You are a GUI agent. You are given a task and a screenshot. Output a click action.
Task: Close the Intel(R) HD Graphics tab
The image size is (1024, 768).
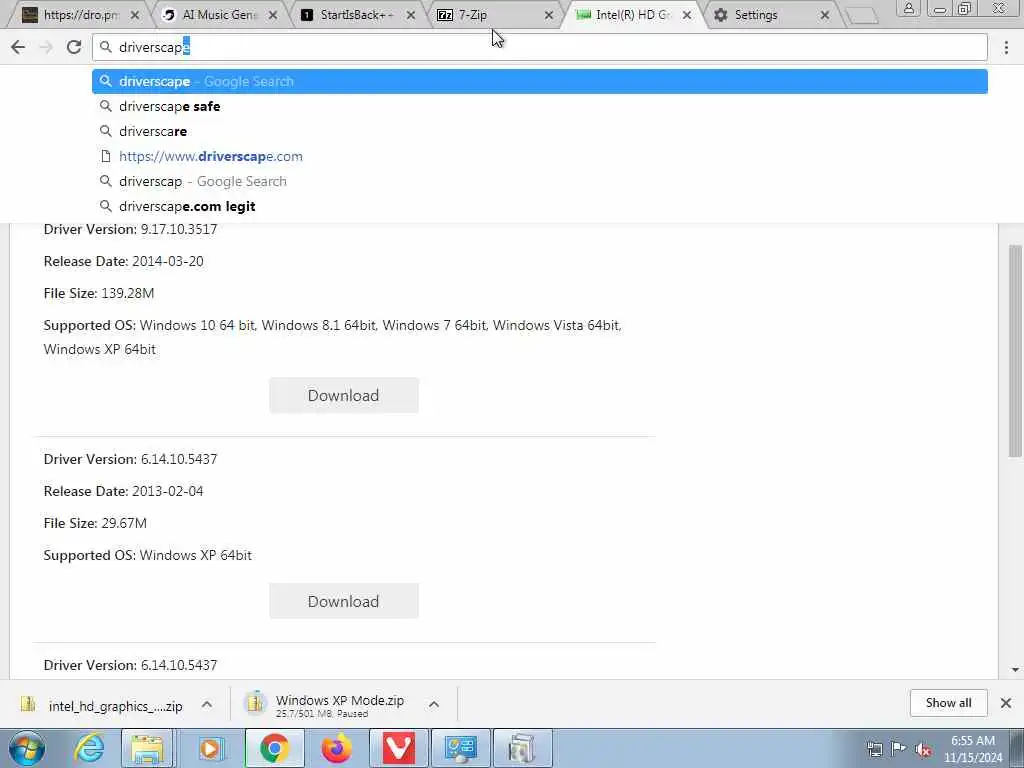(x=686, y=15)
